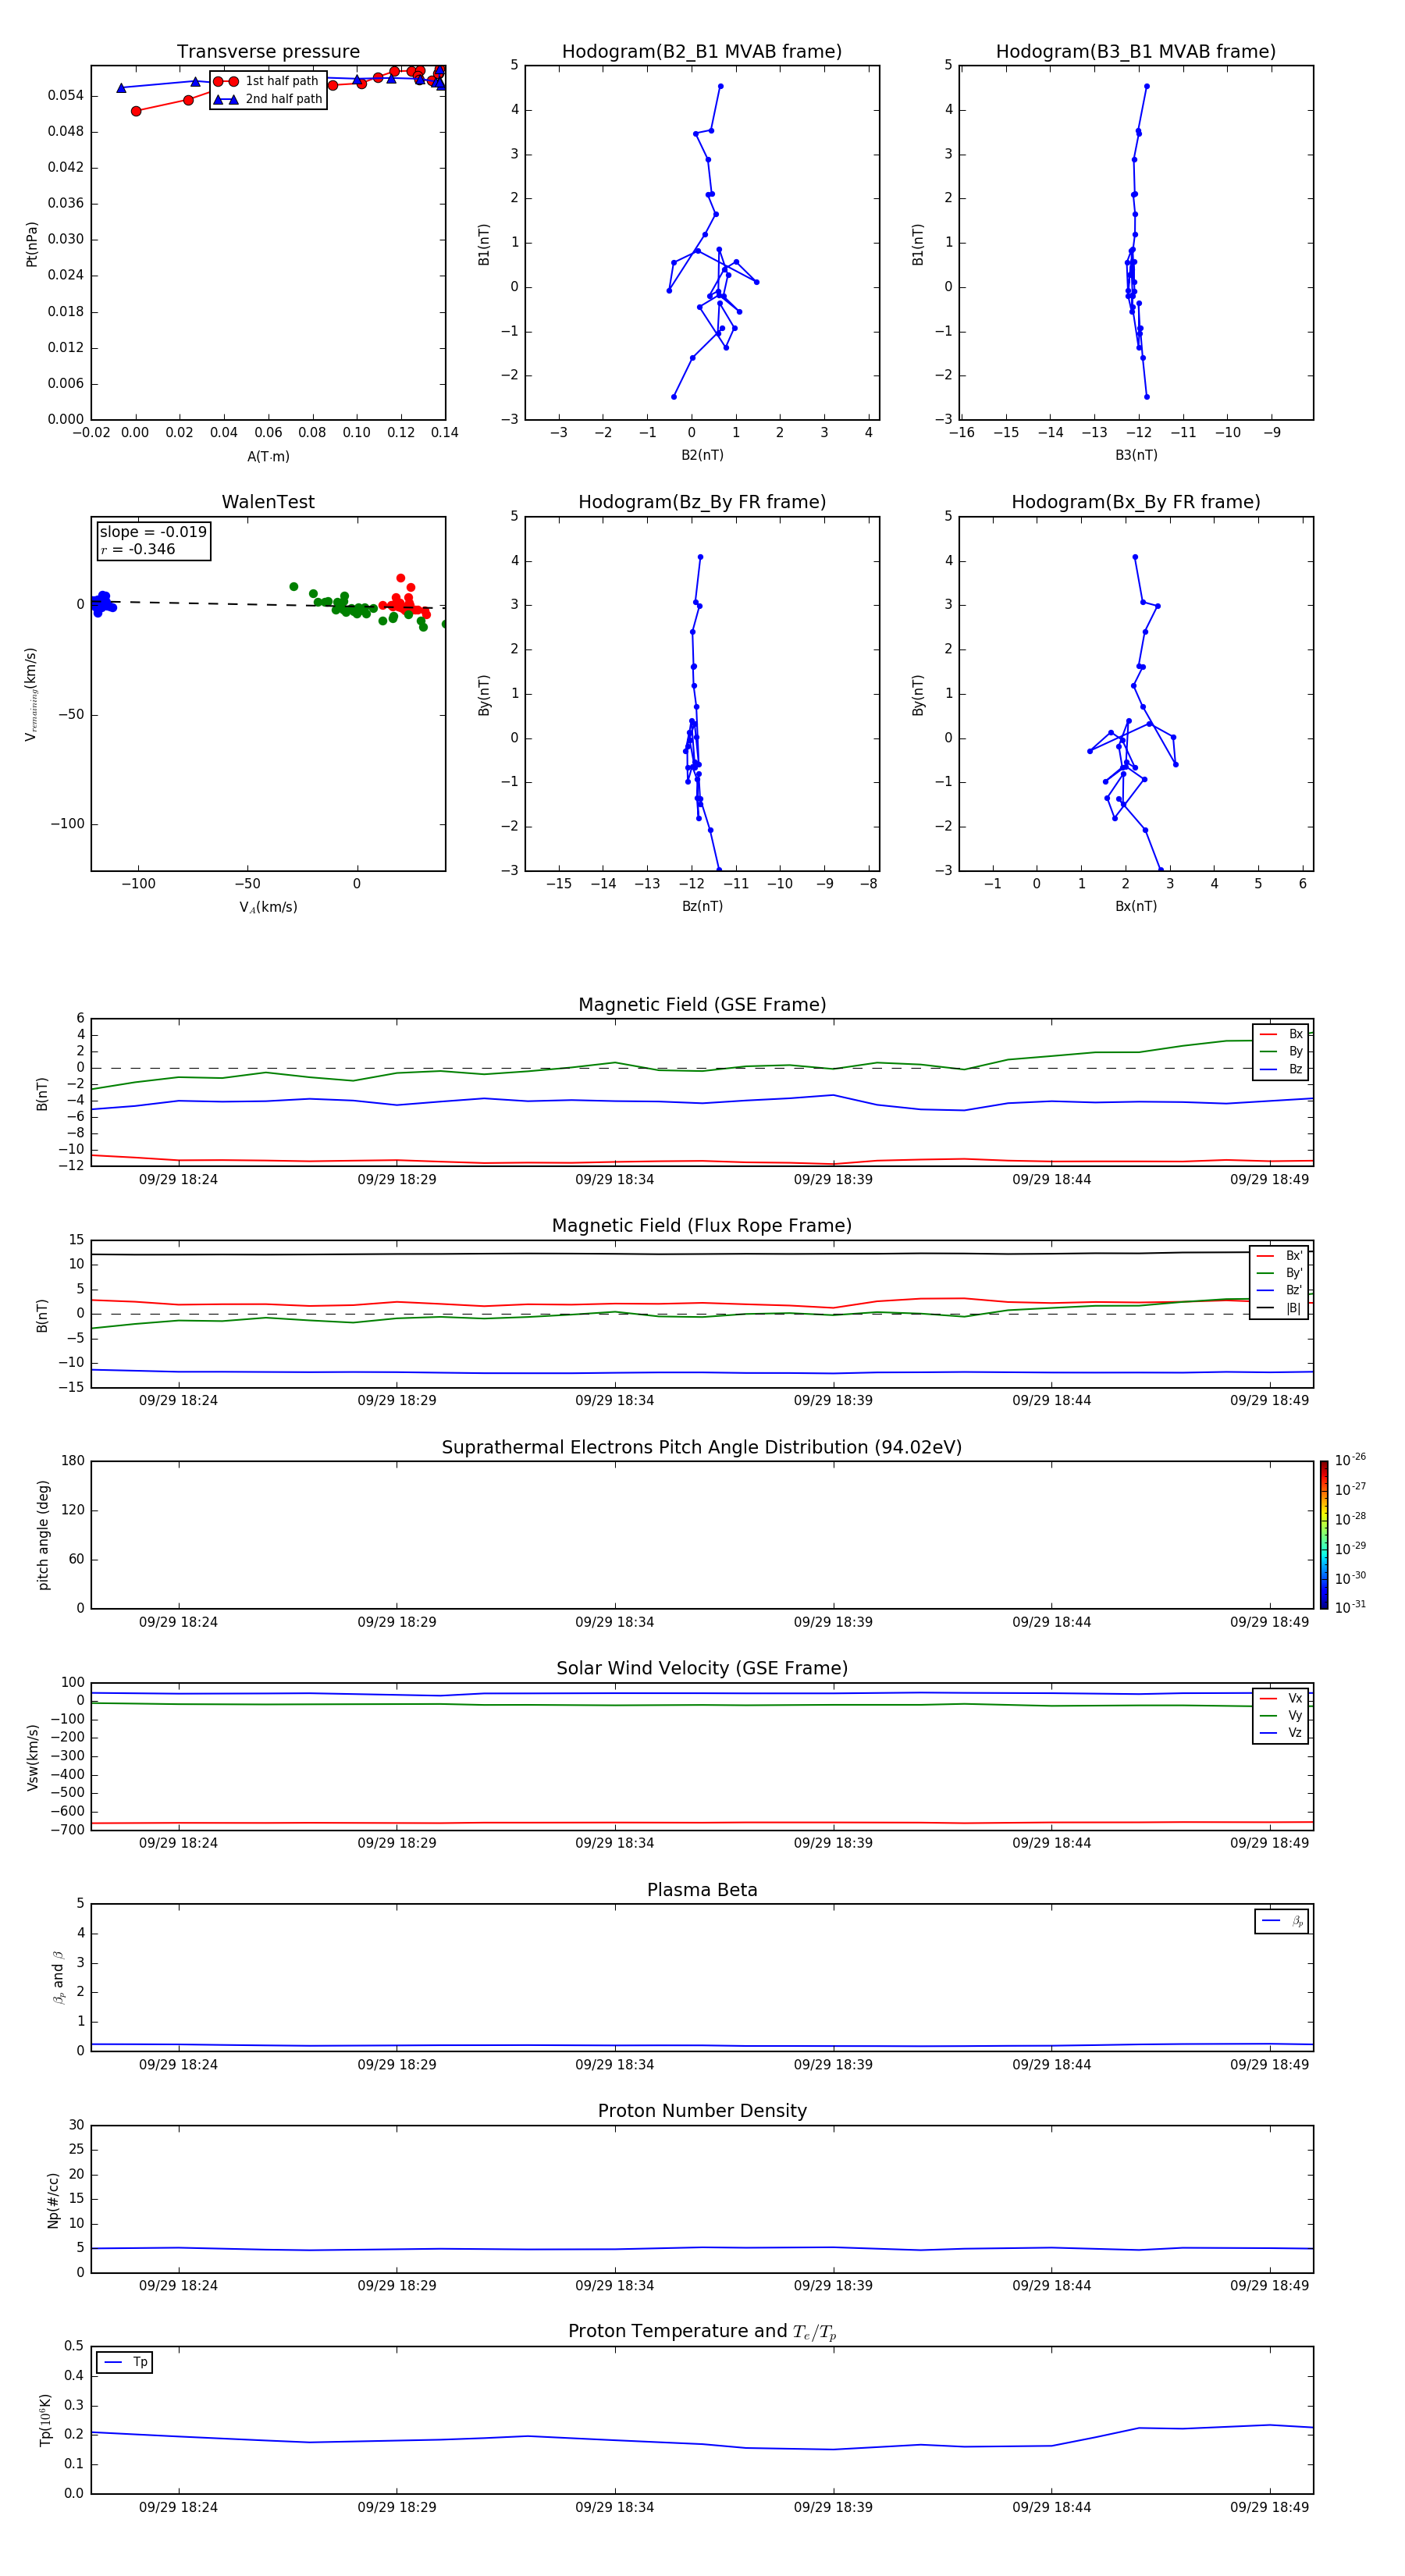Click the red Bx line in GSE magnetic field
1405x2576 pixels.
702,1161
